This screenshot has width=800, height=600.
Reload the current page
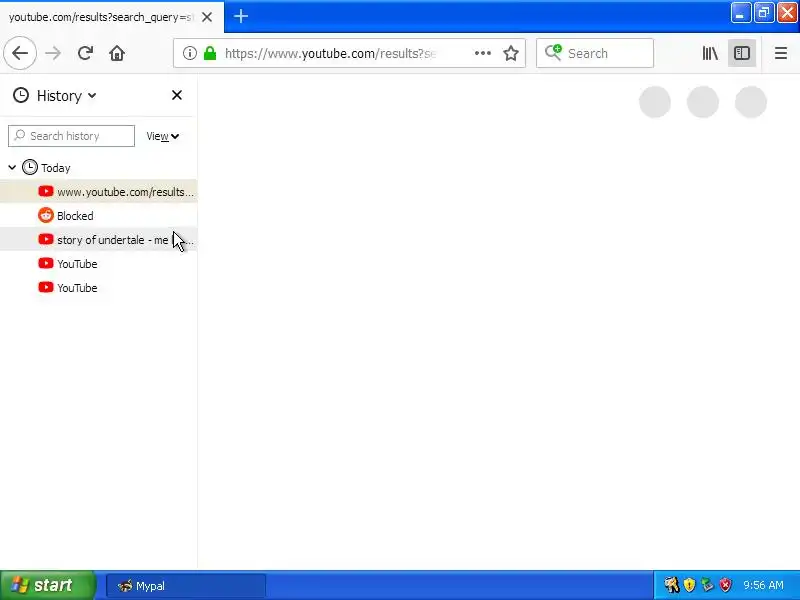(85, 53)
